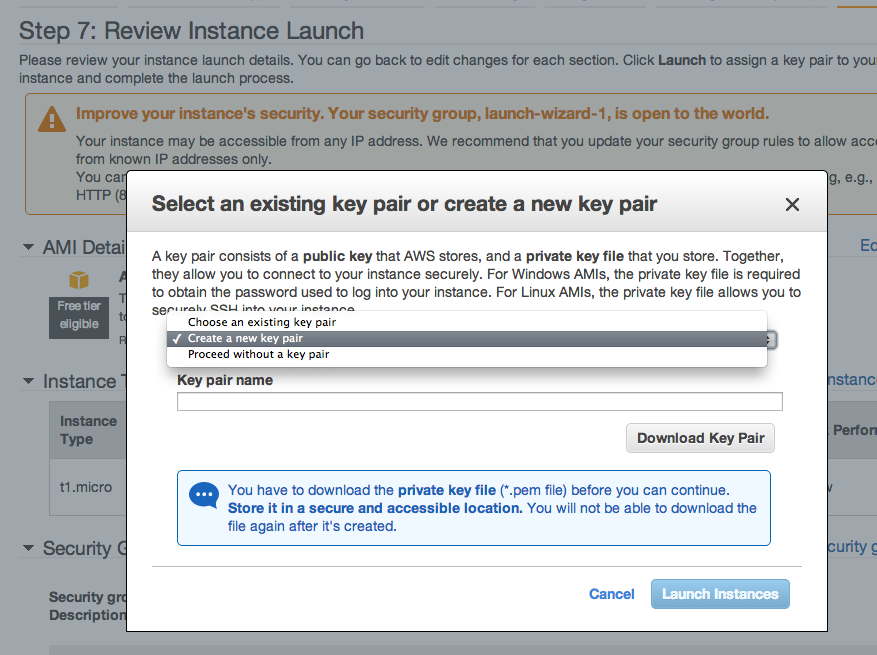Click the Download Key Pair button
This screenshot has width=877, height=655.
pyautogui.click(x=700, y=438)
